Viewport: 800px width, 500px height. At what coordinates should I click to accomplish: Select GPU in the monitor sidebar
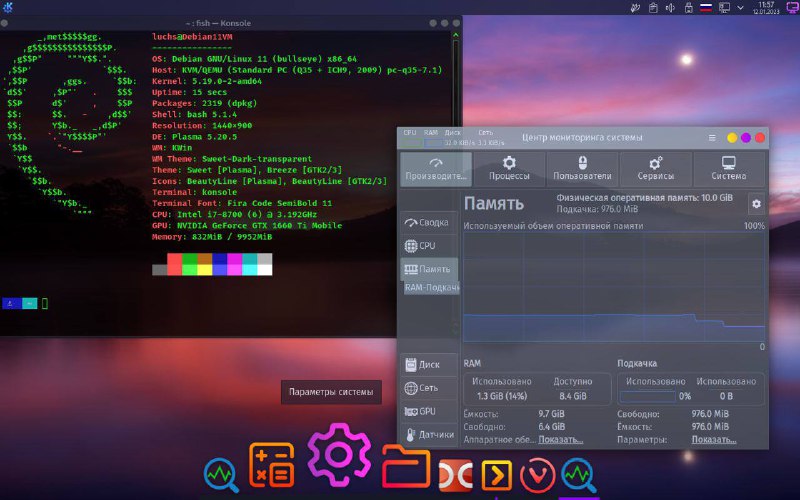(x=429, y=411)
